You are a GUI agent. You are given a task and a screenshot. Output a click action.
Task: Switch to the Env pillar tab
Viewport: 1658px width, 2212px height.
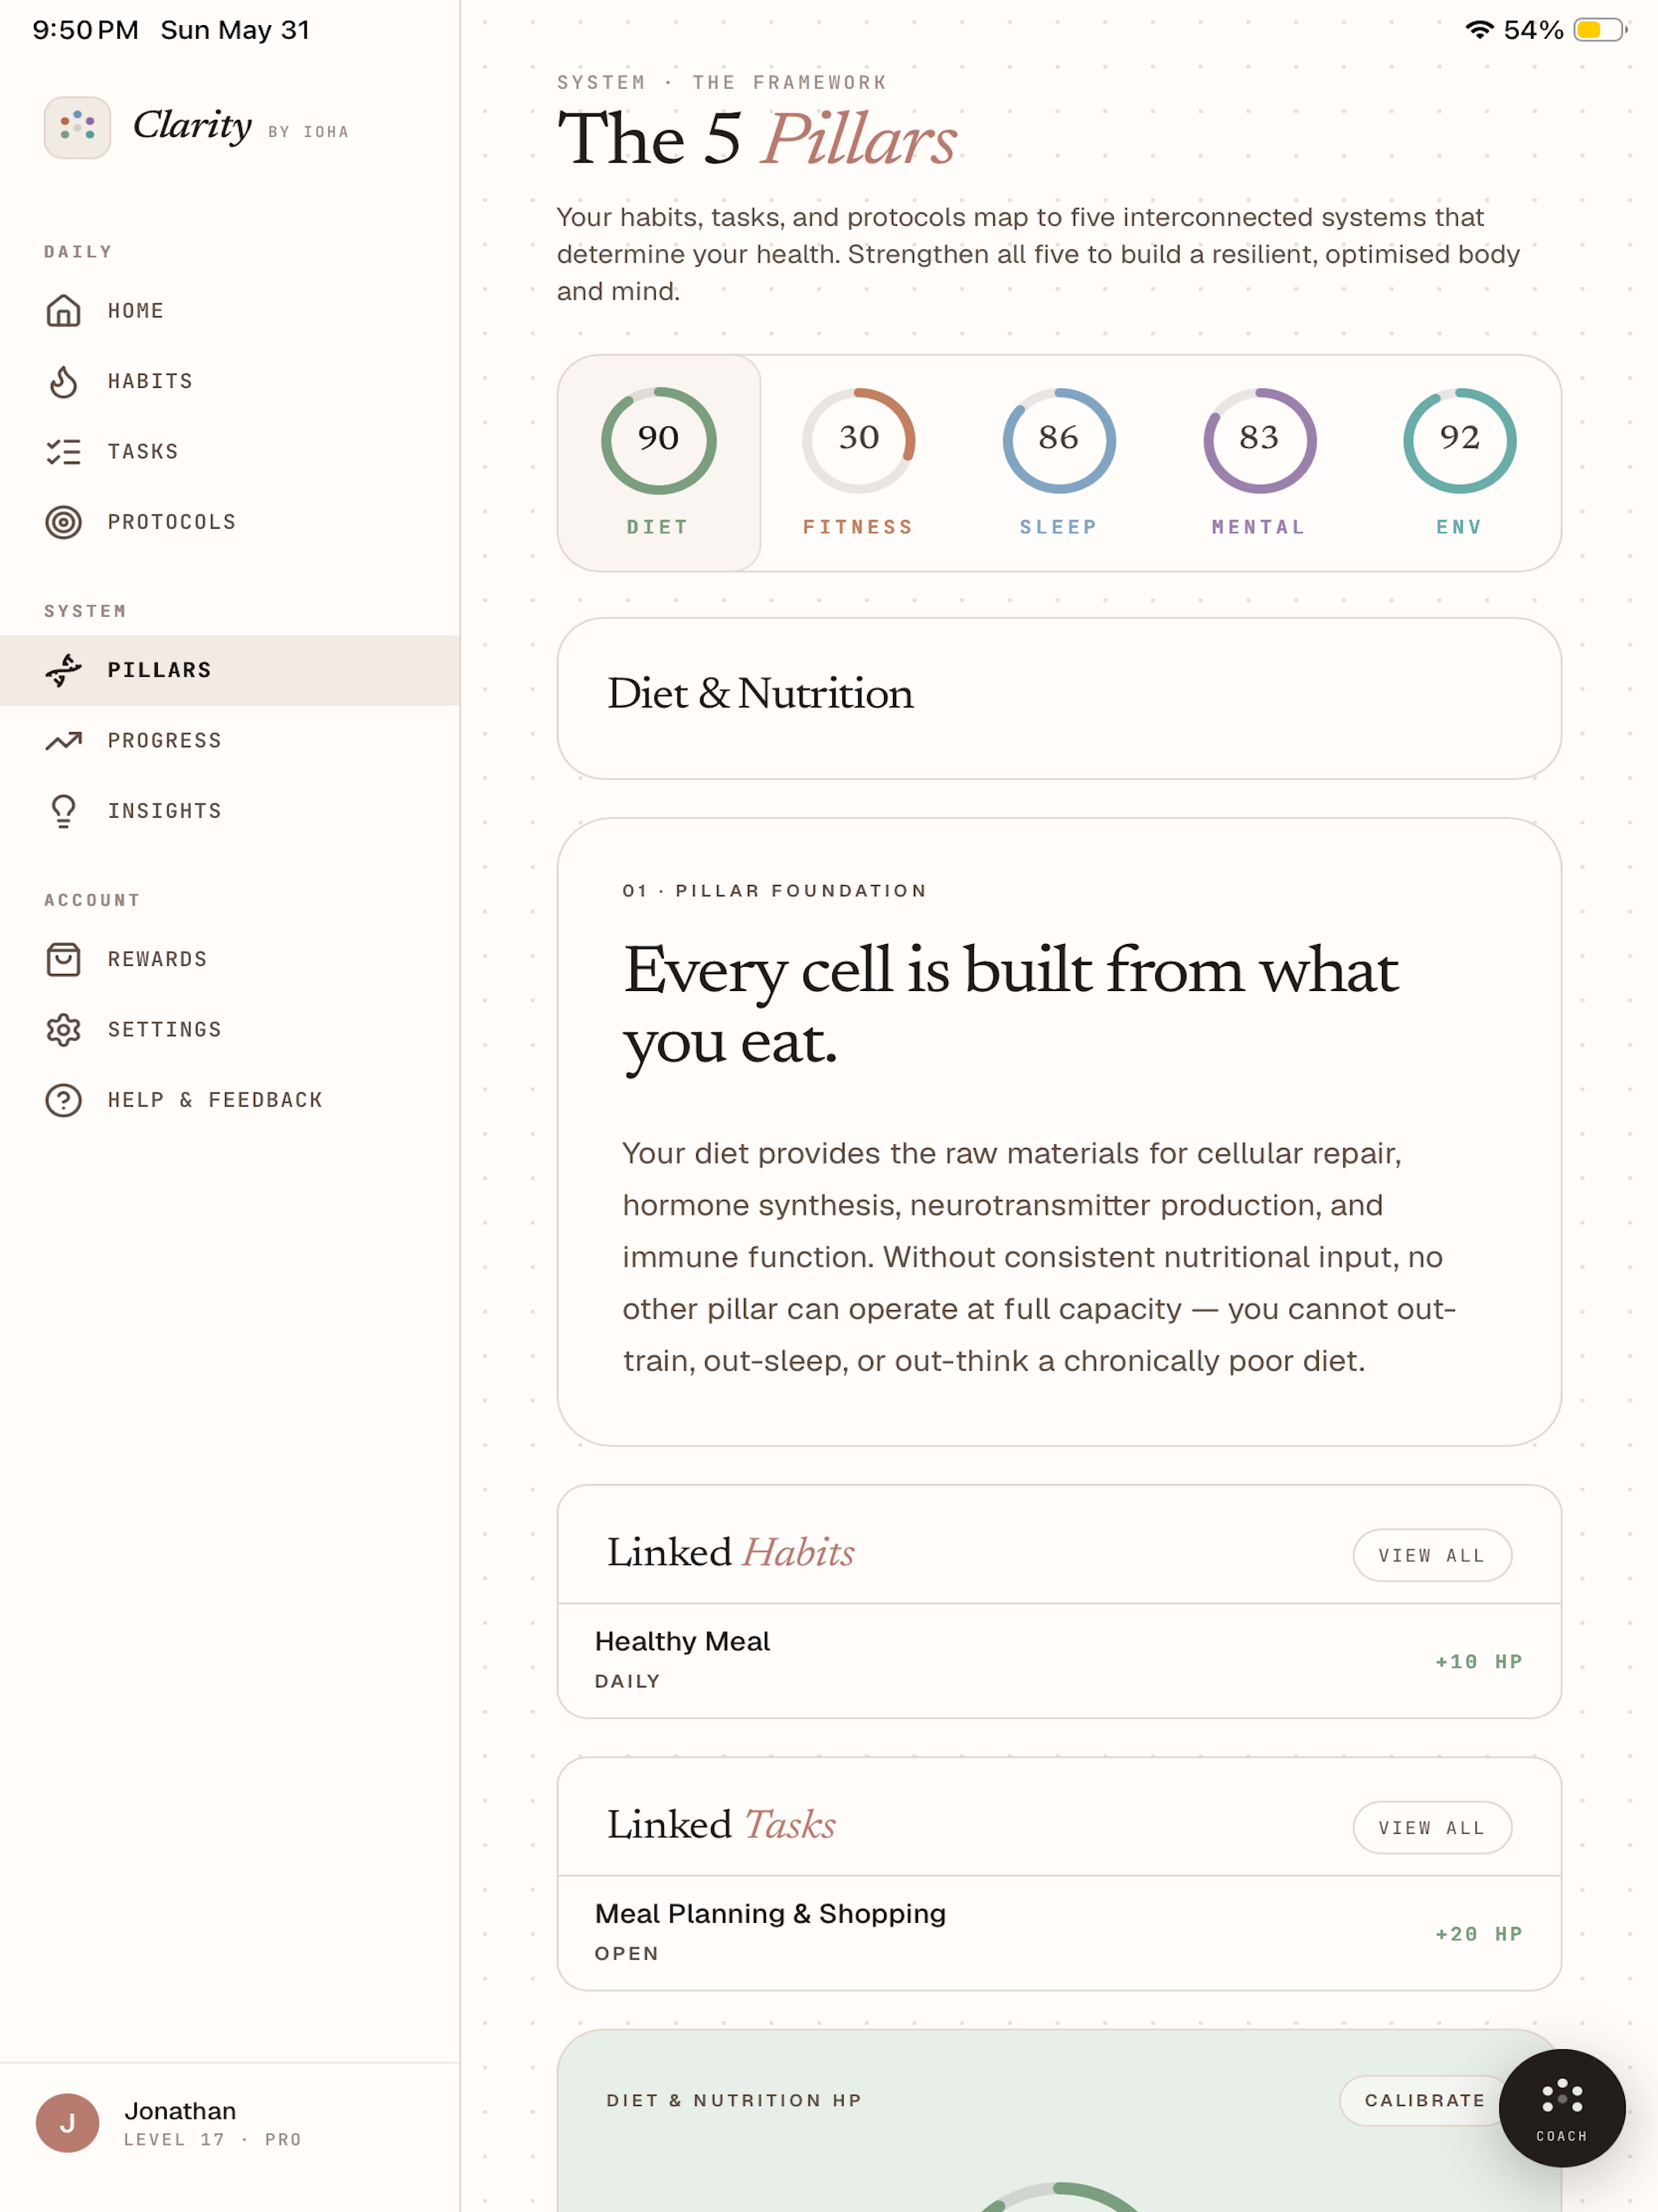coord(1460,463)
